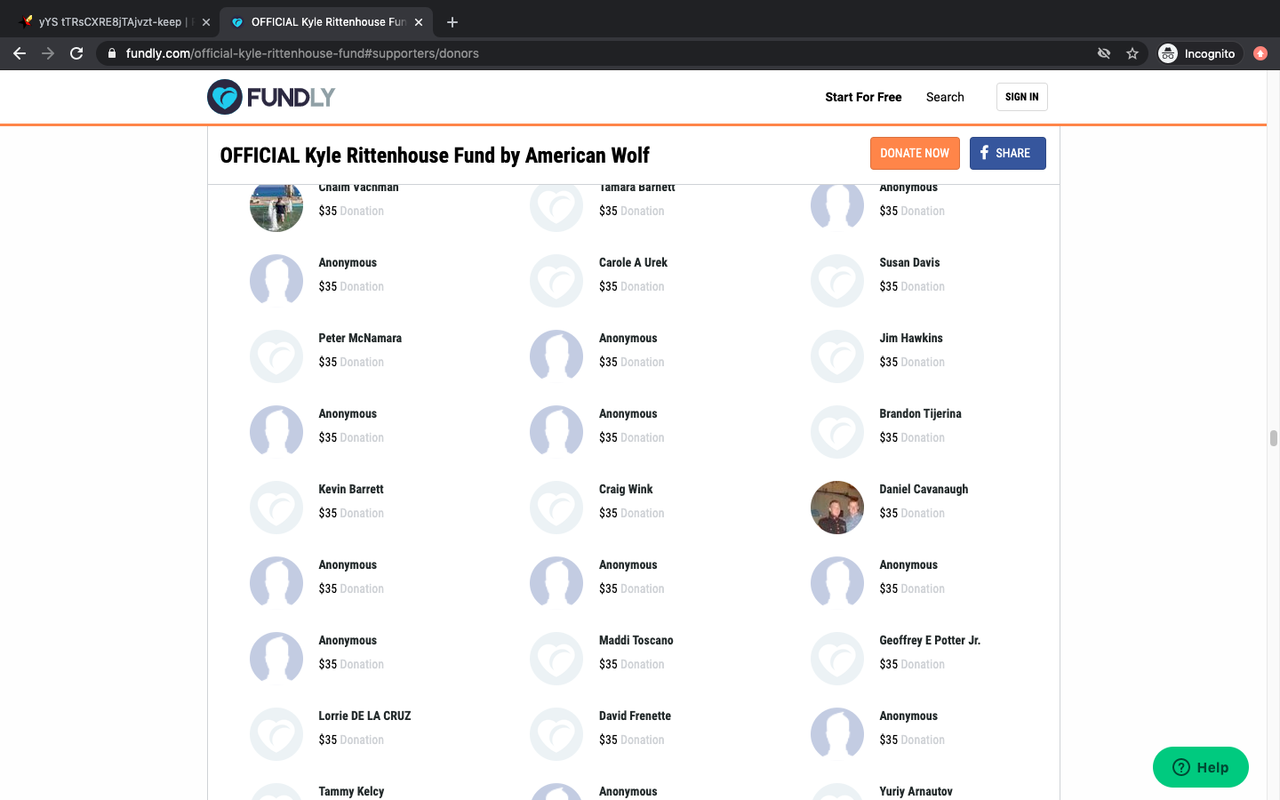Select donor name David Frenette
This screenshot has height=800, width=1280.
pos(635,716)
